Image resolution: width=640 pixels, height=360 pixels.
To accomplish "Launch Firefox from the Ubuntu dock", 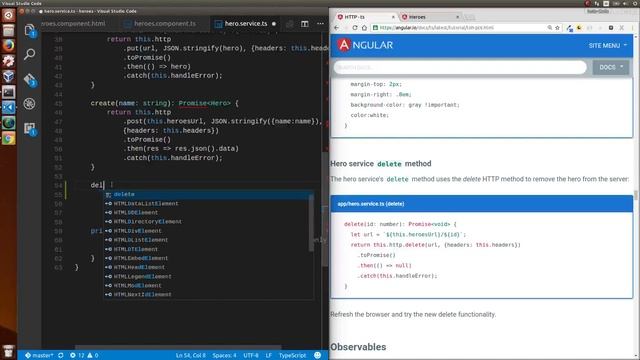I will [x=9, y=45].
